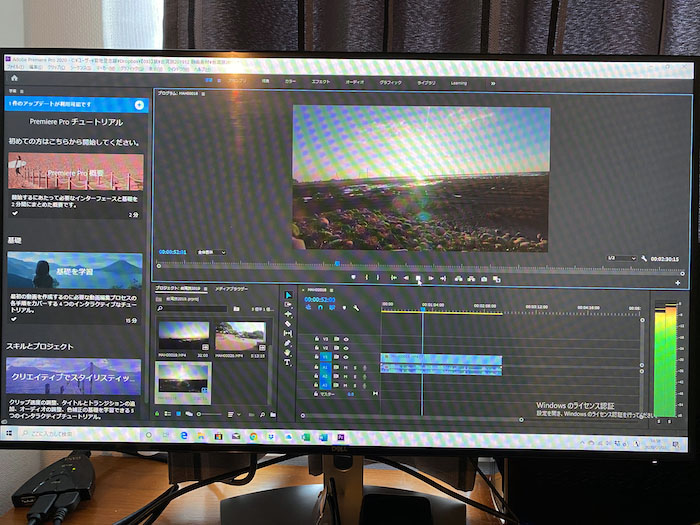700x525 pixels.
Task: Open zoom level dropdown in Program monitor
Action: pyautogui.click(x=211, y=252)
